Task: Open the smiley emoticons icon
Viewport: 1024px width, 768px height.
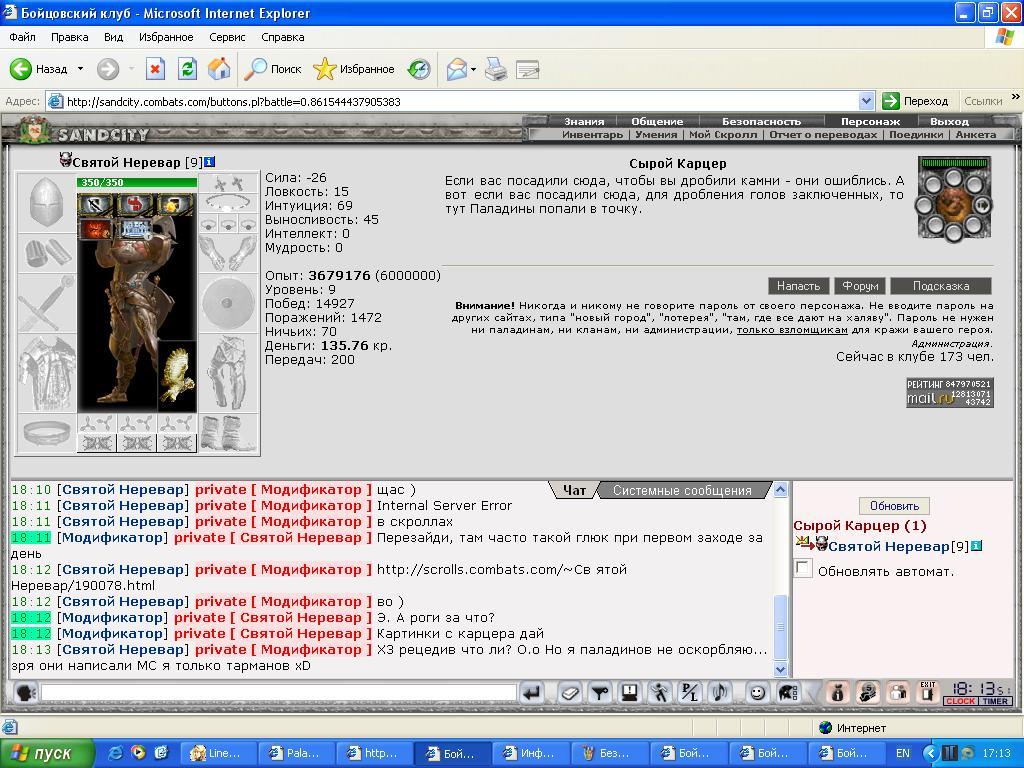Action: [x=757, y=692]
